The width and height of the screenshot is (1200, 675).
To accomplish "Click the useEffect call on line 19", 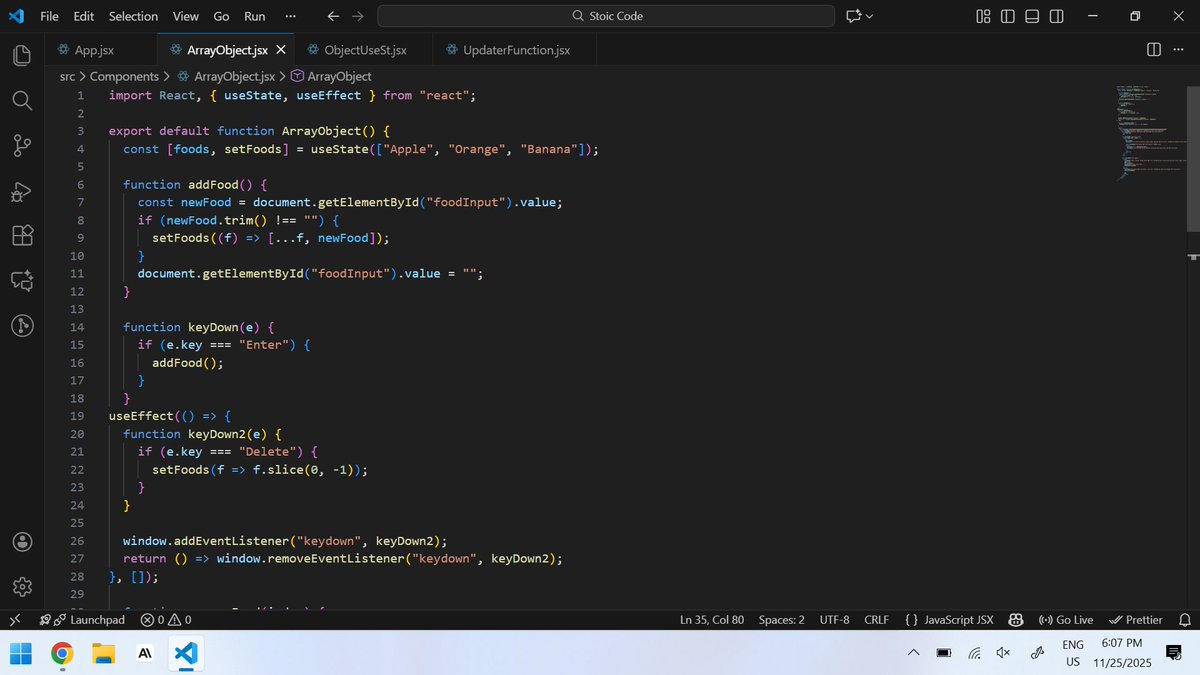I will (x=141, y=416).
